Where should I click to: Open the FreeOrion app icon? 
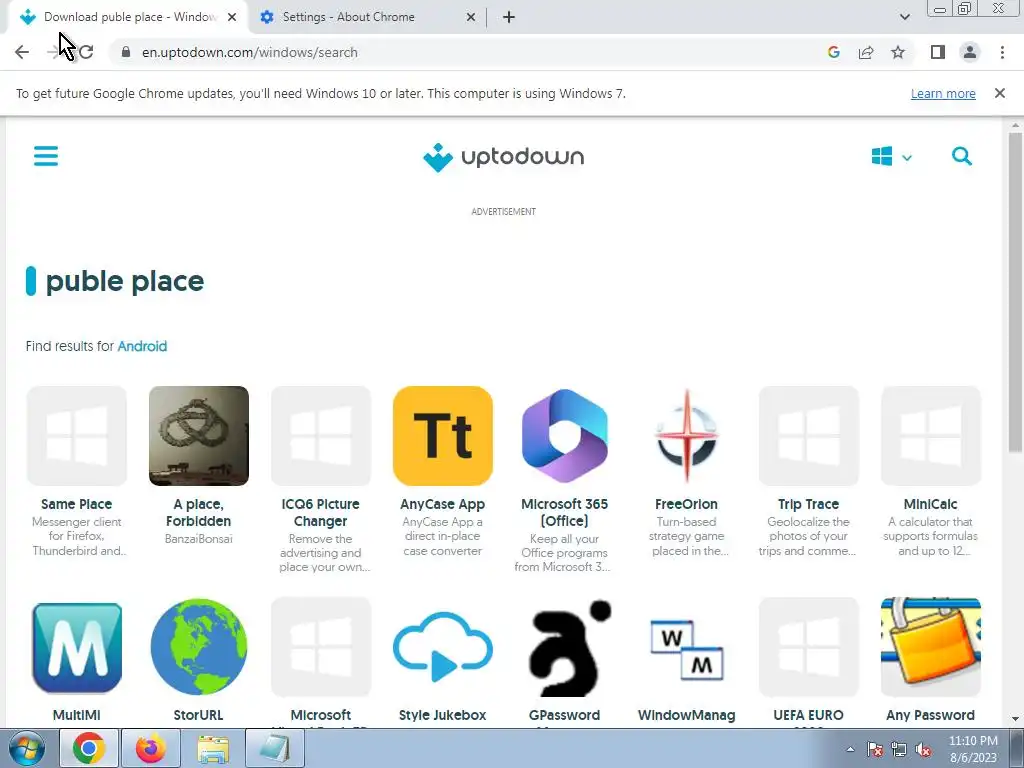[686, 436]
